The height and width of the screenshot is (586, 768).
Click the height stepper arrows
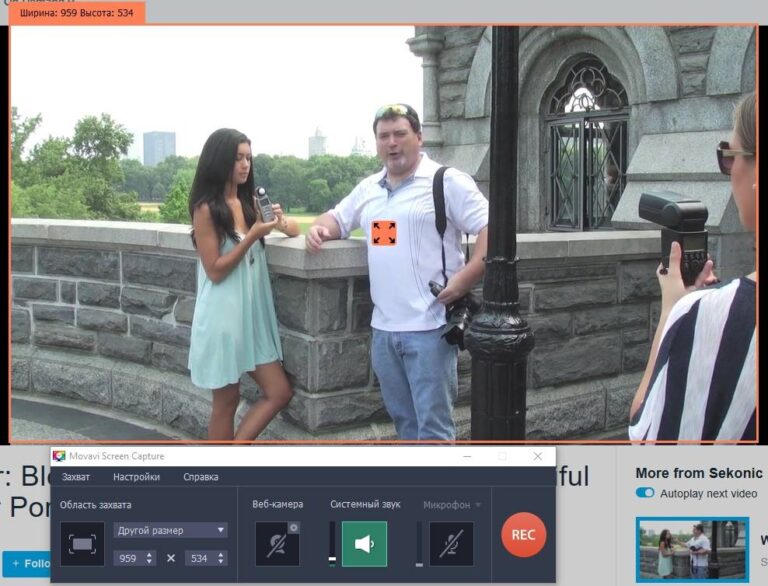[x=220, y=558]
